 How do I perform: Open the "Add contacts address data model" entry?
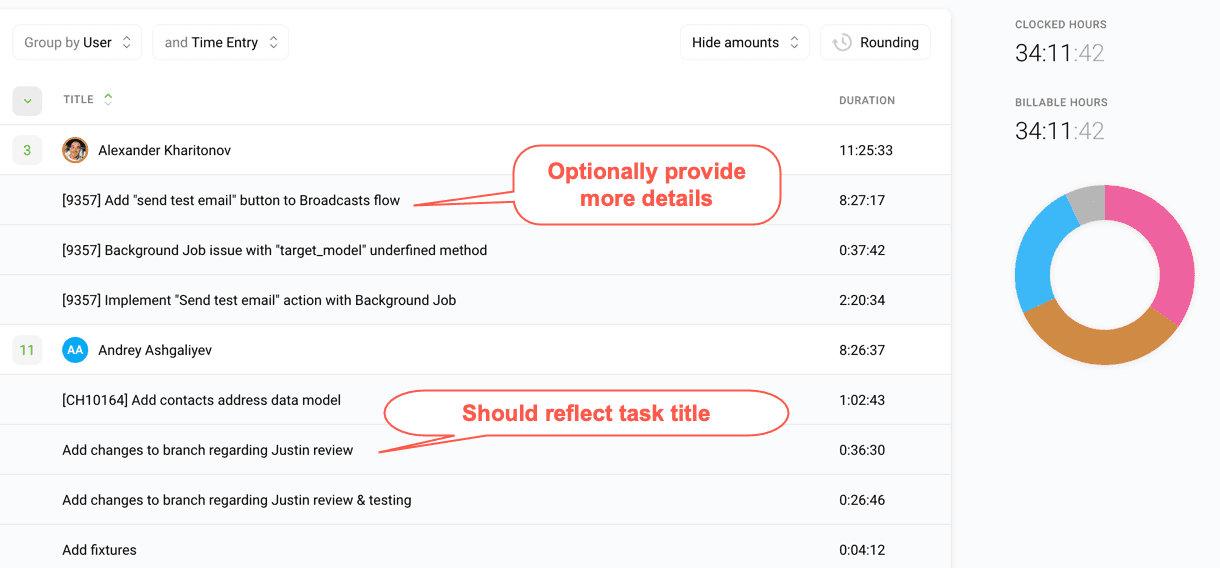pyautogui.click(x=201, y=400)
